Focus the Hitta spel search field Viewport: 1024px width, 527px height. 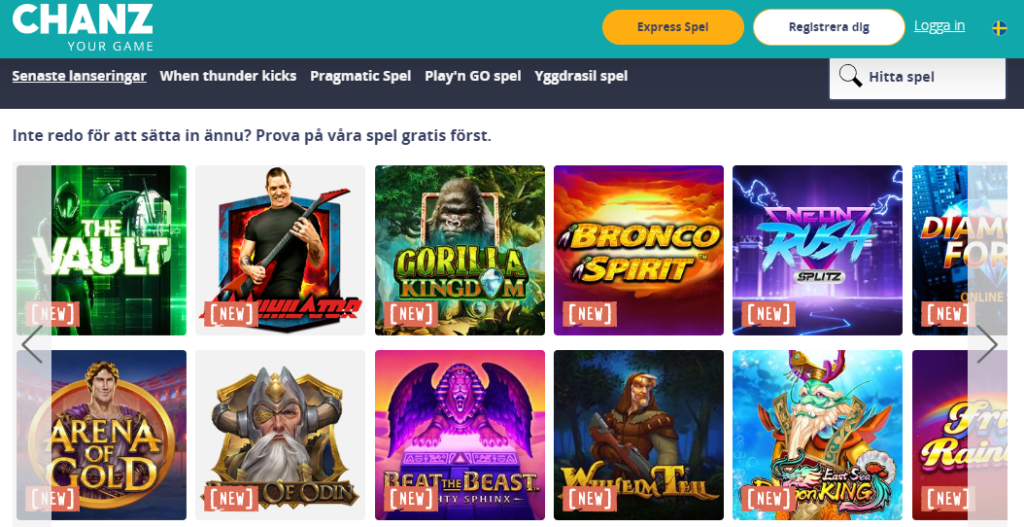pyautogui.click(x=917, y=78)
